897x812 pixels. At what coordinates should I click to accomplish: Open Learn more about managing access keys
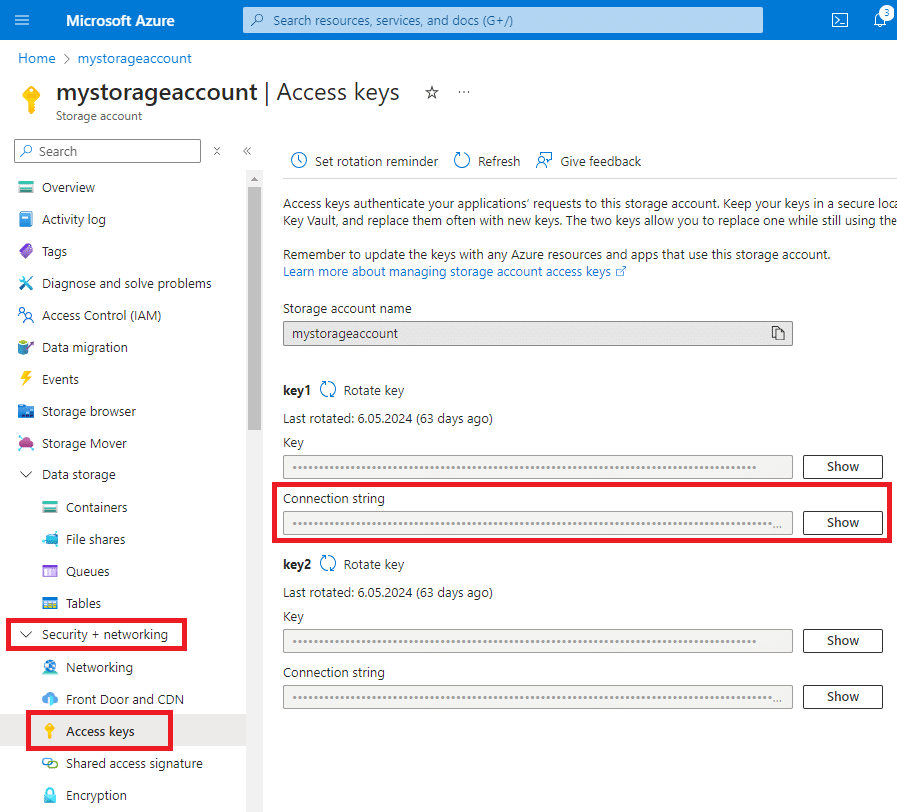(454, 271)
